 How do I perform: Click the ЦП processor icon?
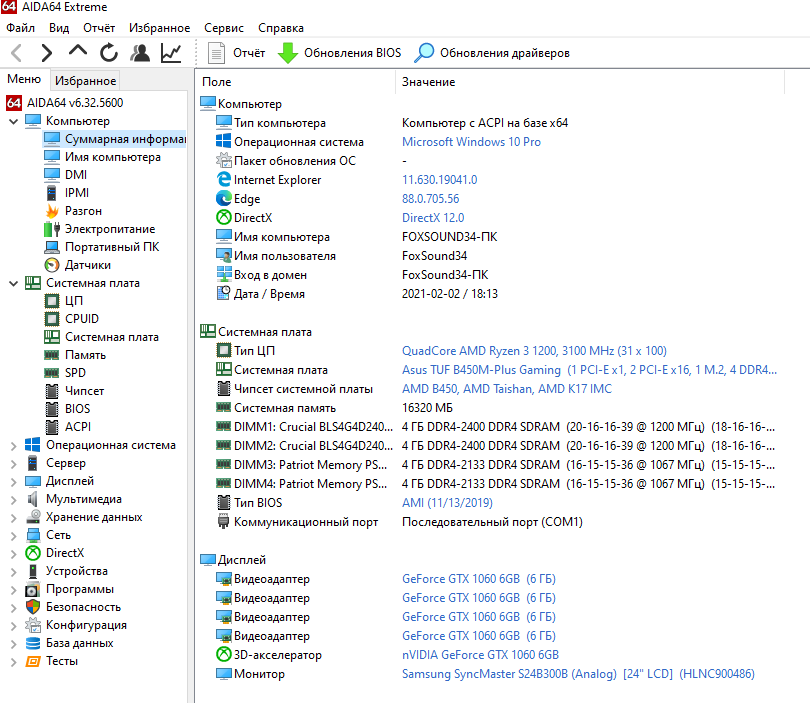52,301
